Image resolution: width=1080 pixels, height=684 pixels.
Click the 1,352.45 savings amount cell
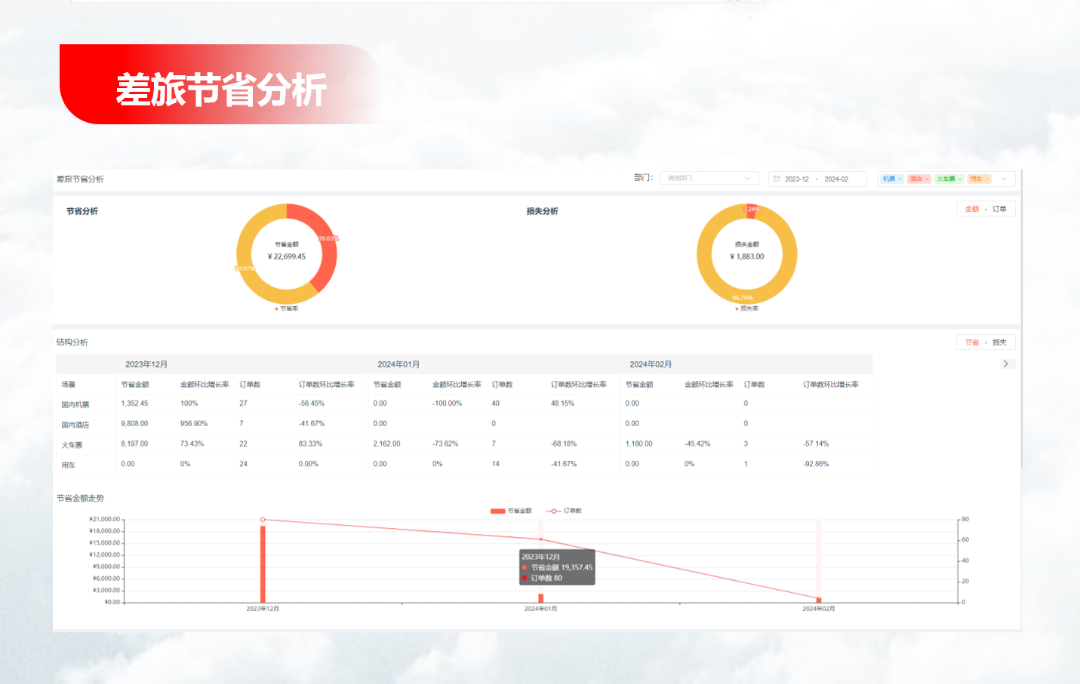(x=134, y=404)
